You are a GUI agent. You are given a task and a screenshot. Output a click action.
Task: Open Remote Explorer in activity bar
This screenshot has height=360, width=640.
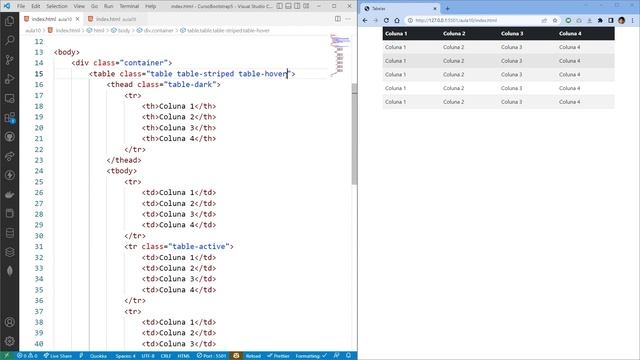click(9, 98)
